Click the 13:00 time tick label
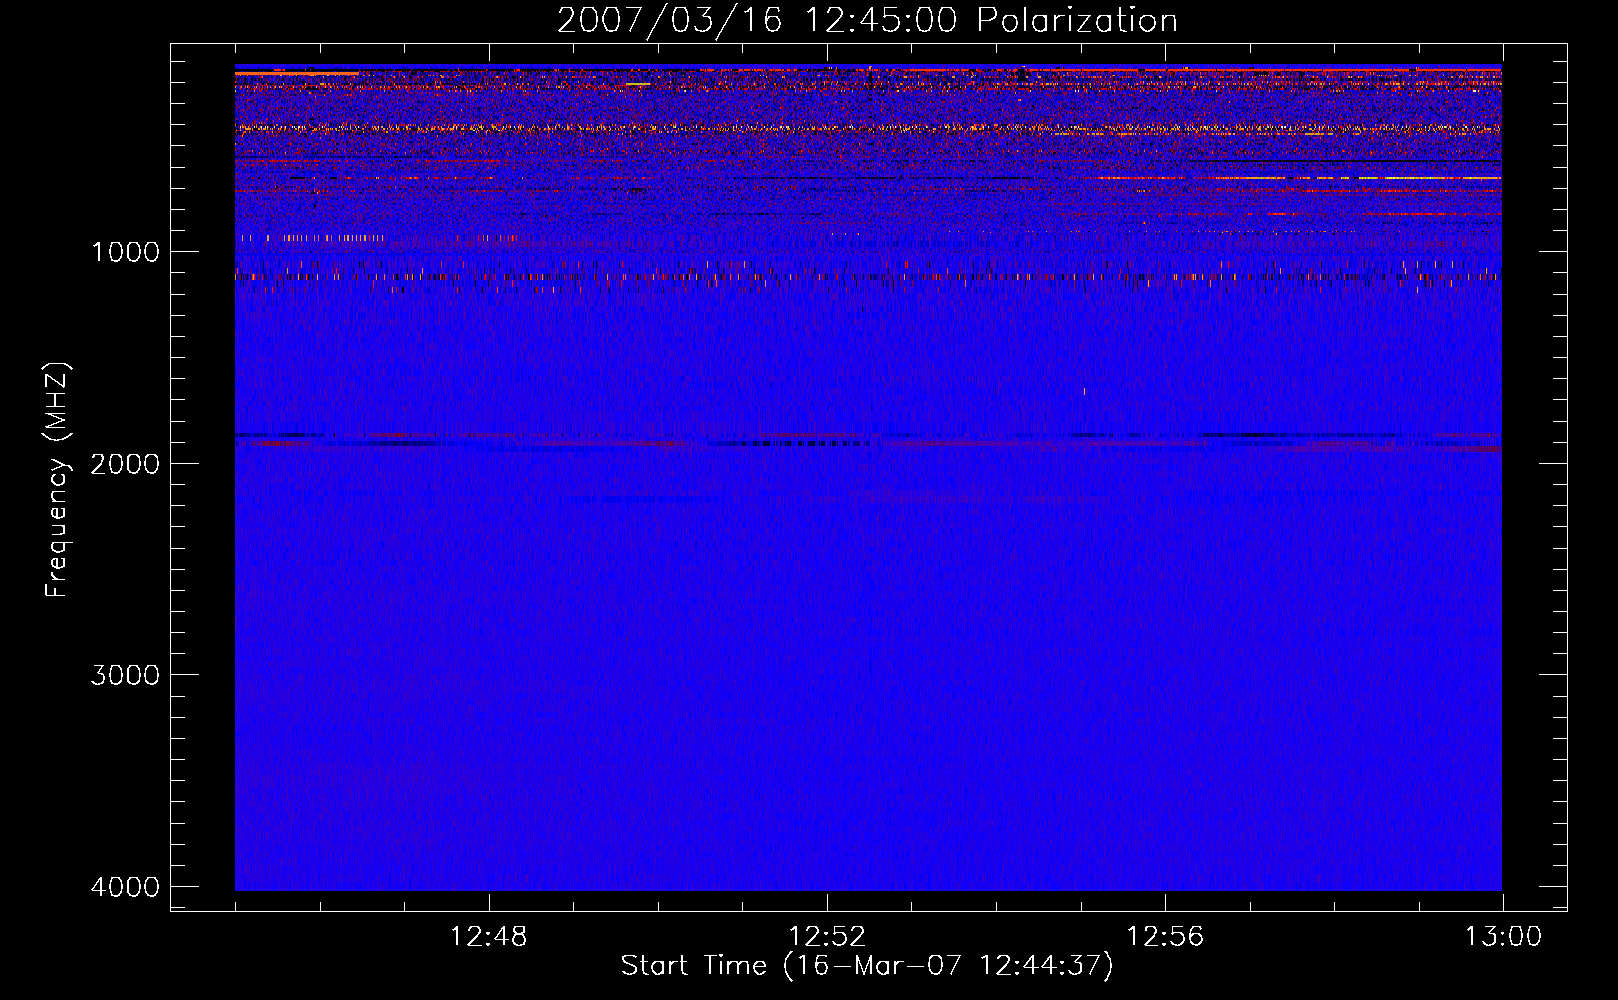The height and width of the screenshot is (1000, 1618). click(x=1503, y=937)
